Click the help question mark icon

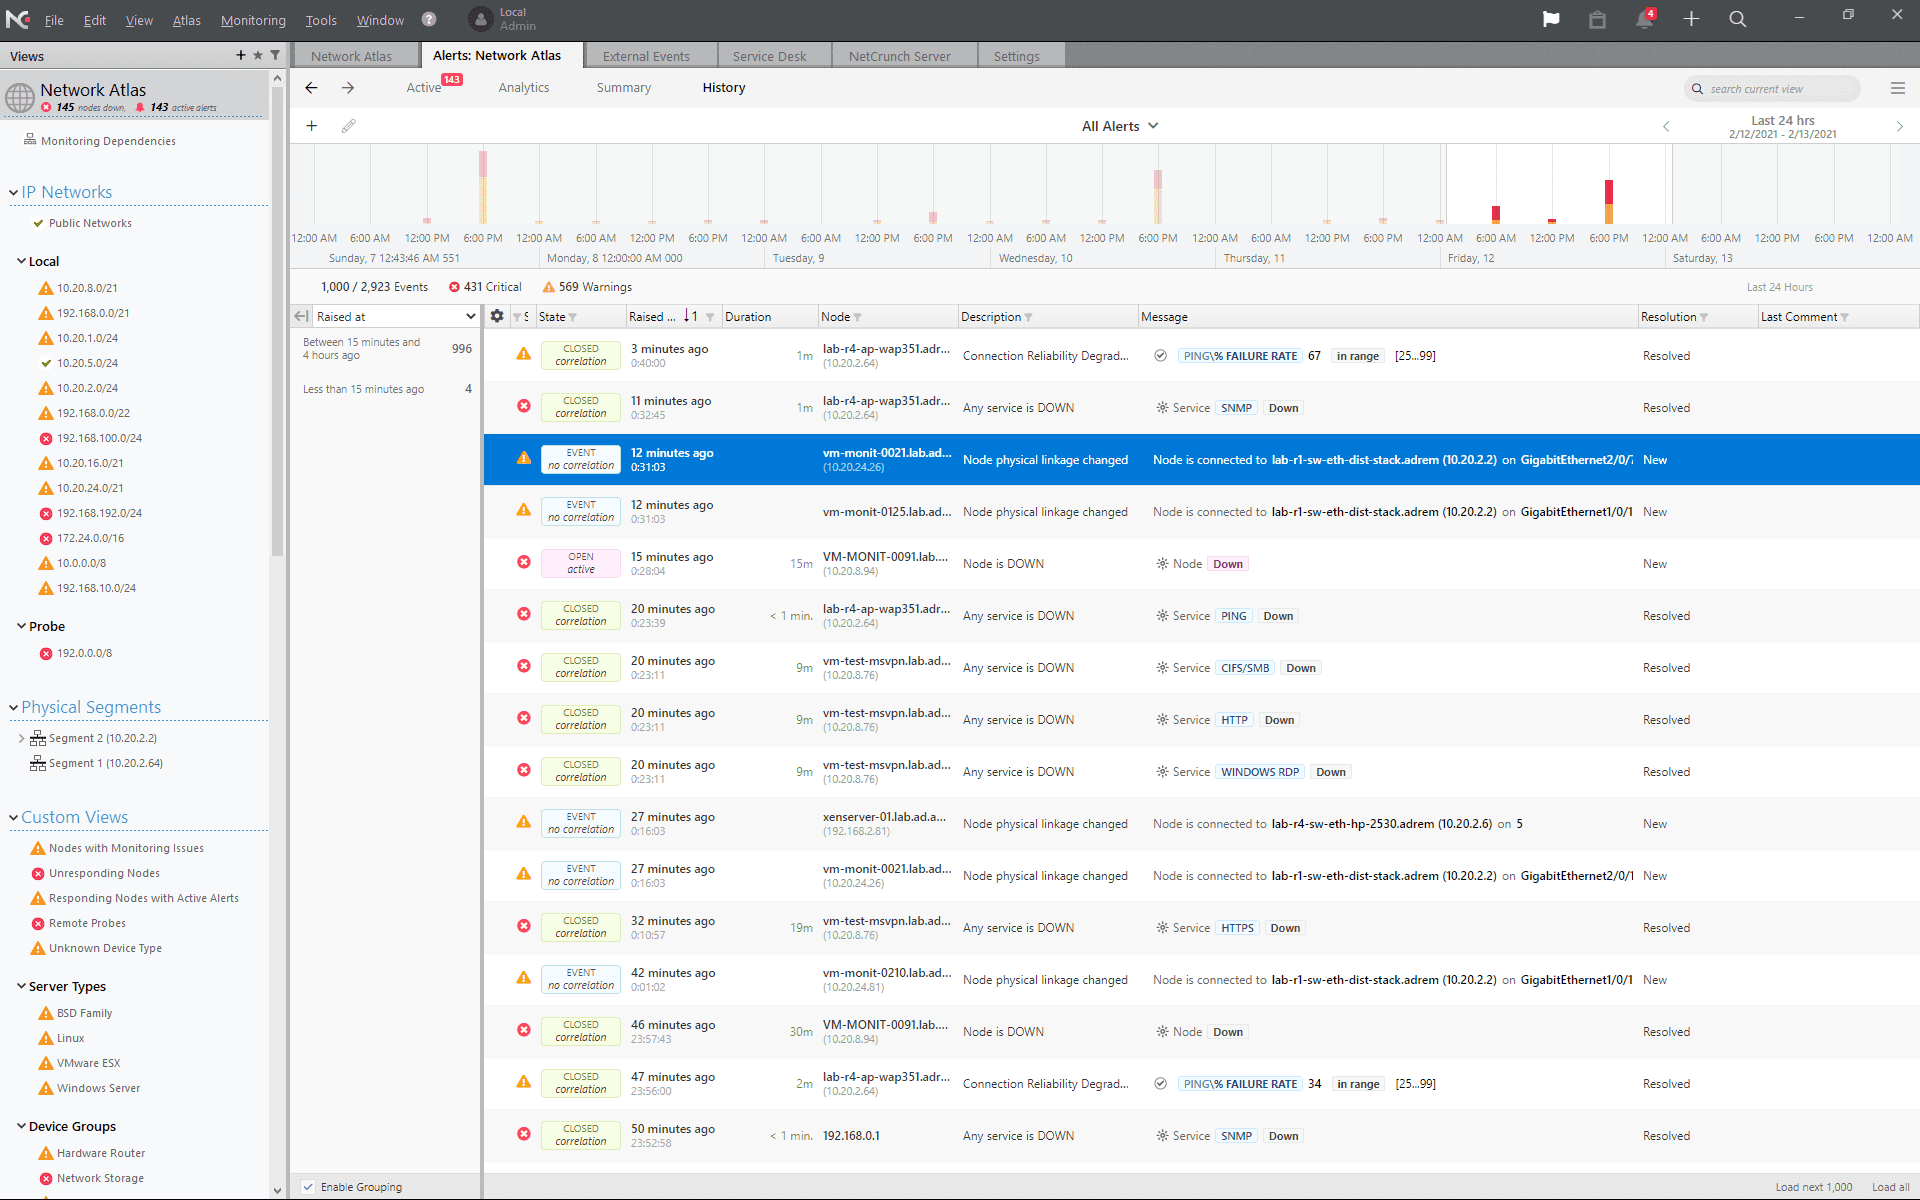429,19
